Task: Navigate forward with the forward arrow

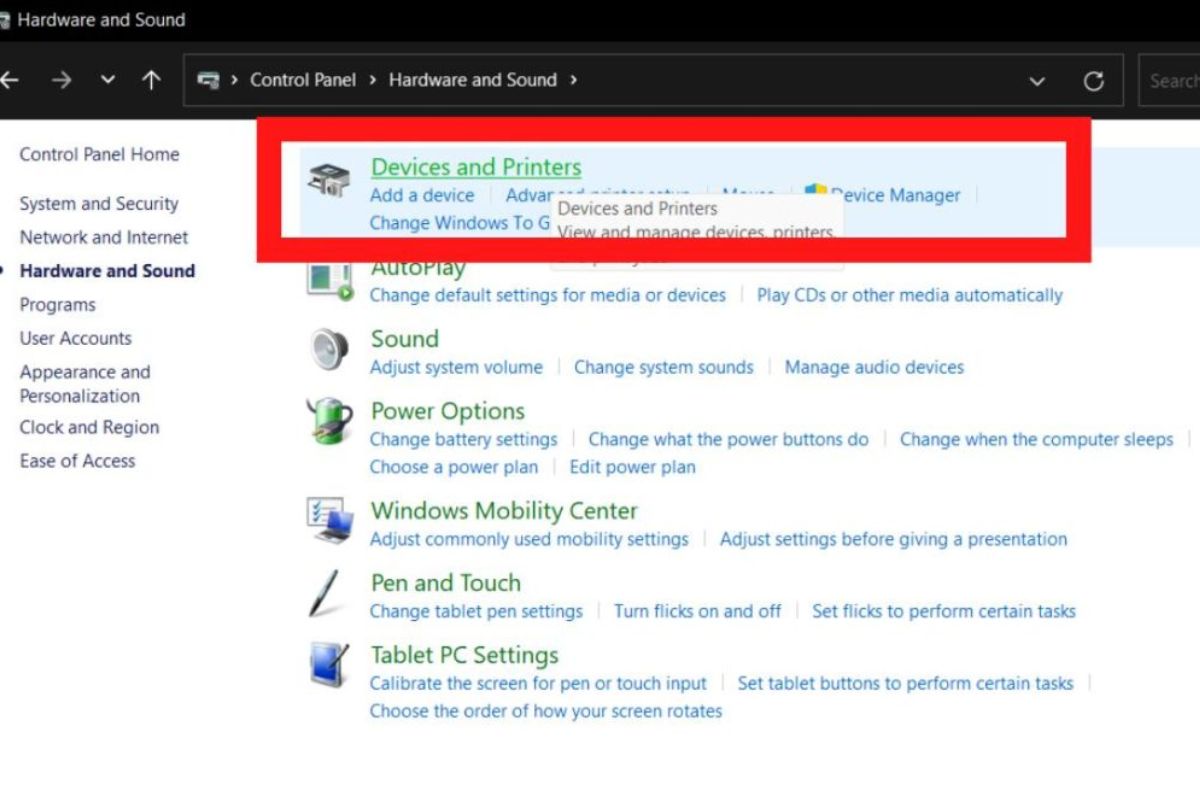Action: pos(62,81)
